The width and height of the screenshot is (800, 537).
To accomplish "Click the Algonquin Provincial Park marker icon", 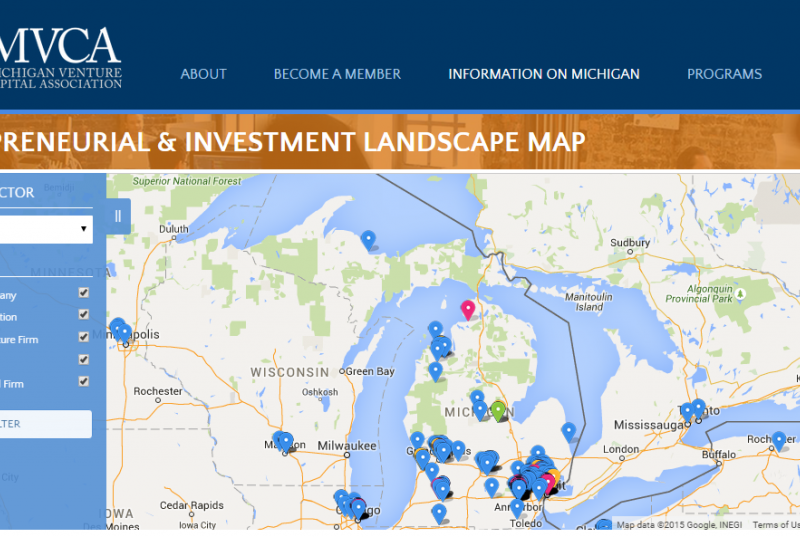I will [x=740, y=293].
